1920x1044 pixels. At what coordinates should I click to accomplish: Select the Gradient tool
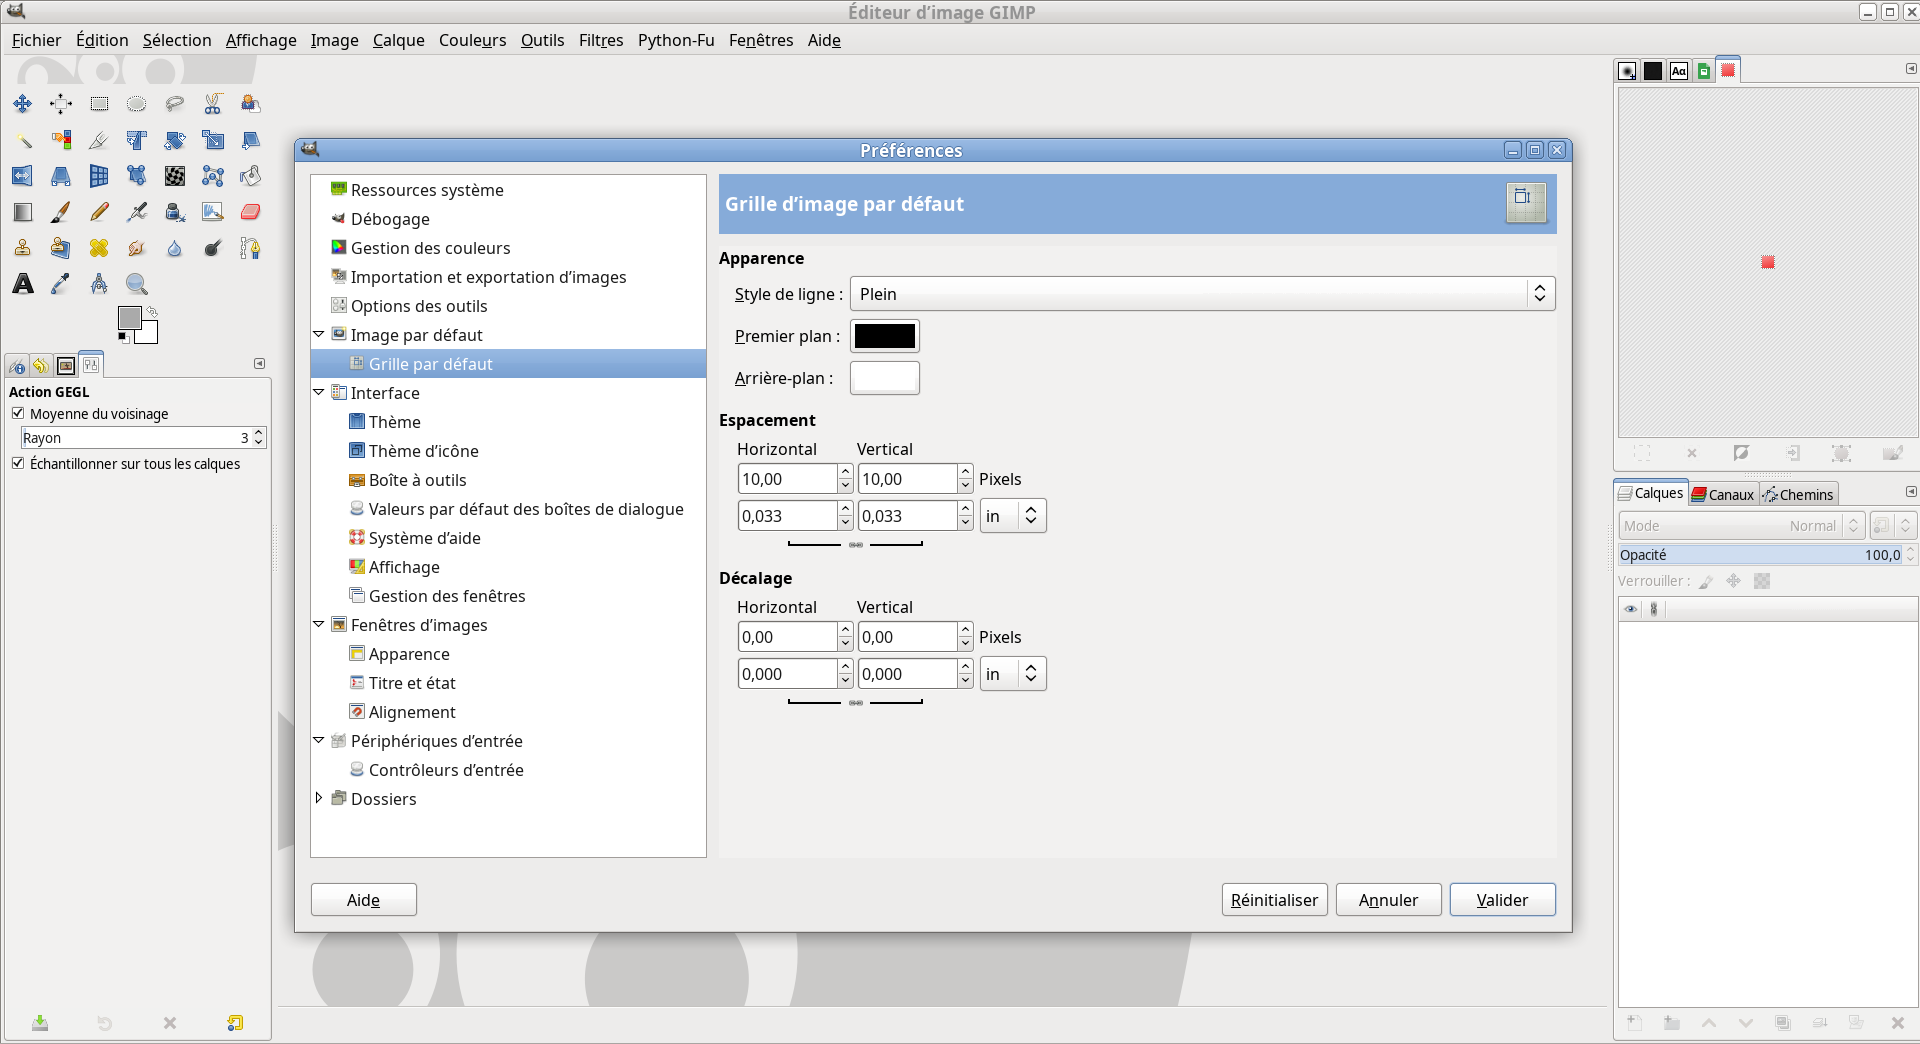click(x=22, y=212)
